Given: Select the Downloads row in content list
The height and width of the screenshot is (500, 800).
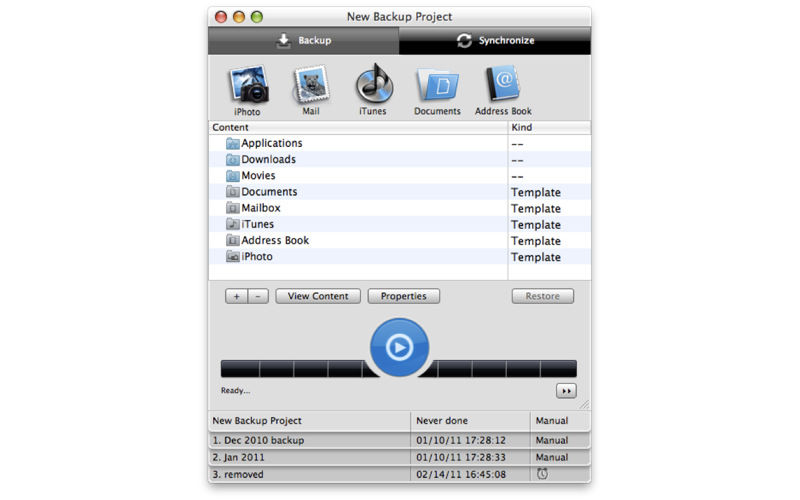Looking at the screenshot, I should 268,160.
